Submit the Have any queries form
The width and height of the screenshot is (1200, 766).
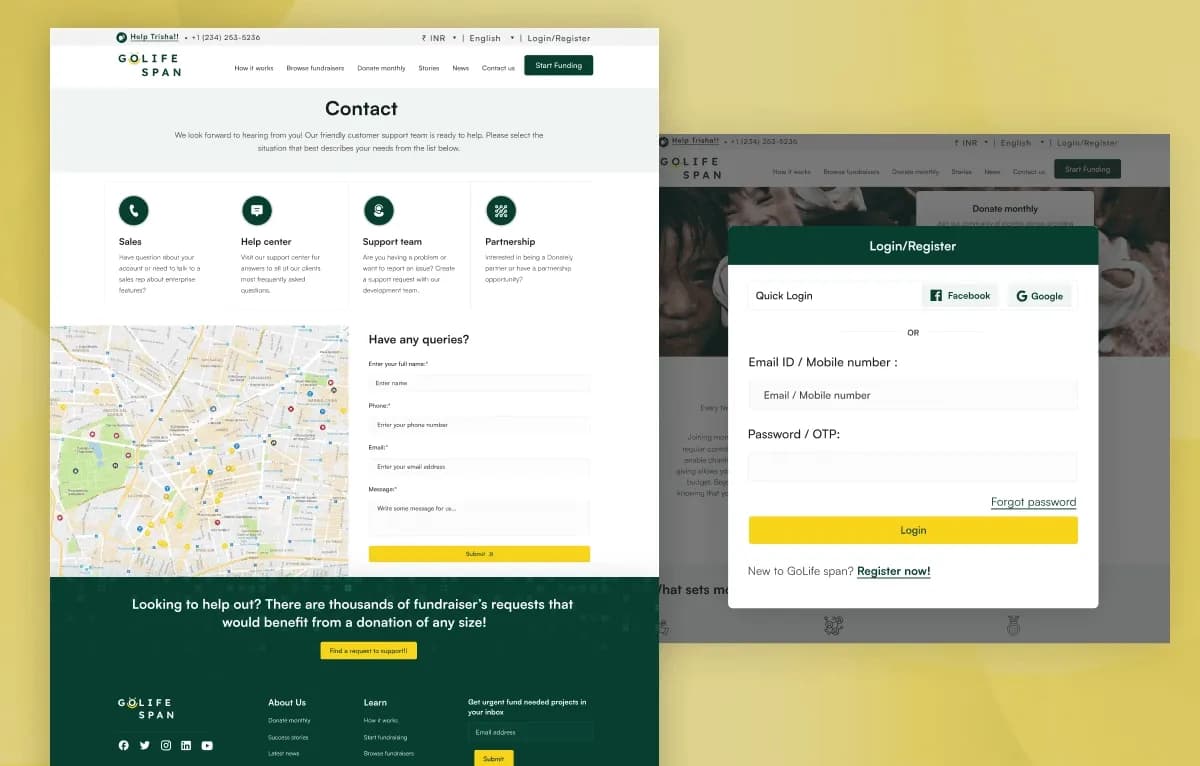[x=479, y=554]
